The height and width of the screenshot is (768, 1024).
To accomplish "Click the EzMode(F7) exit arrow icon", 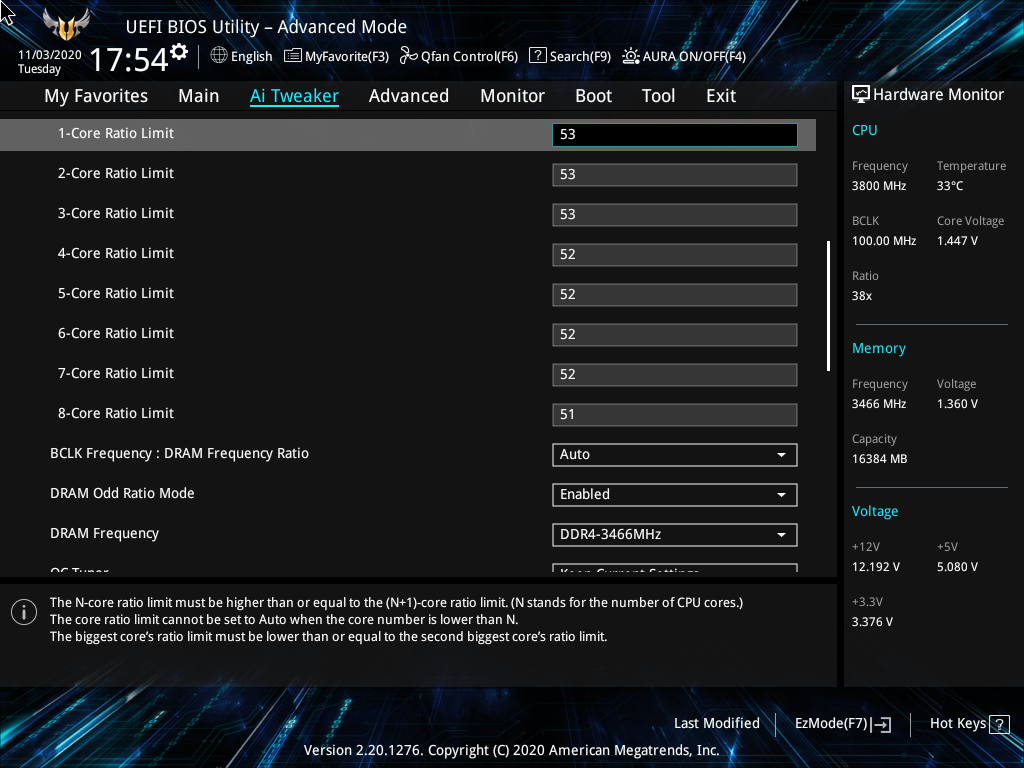I will pos(882,724).
